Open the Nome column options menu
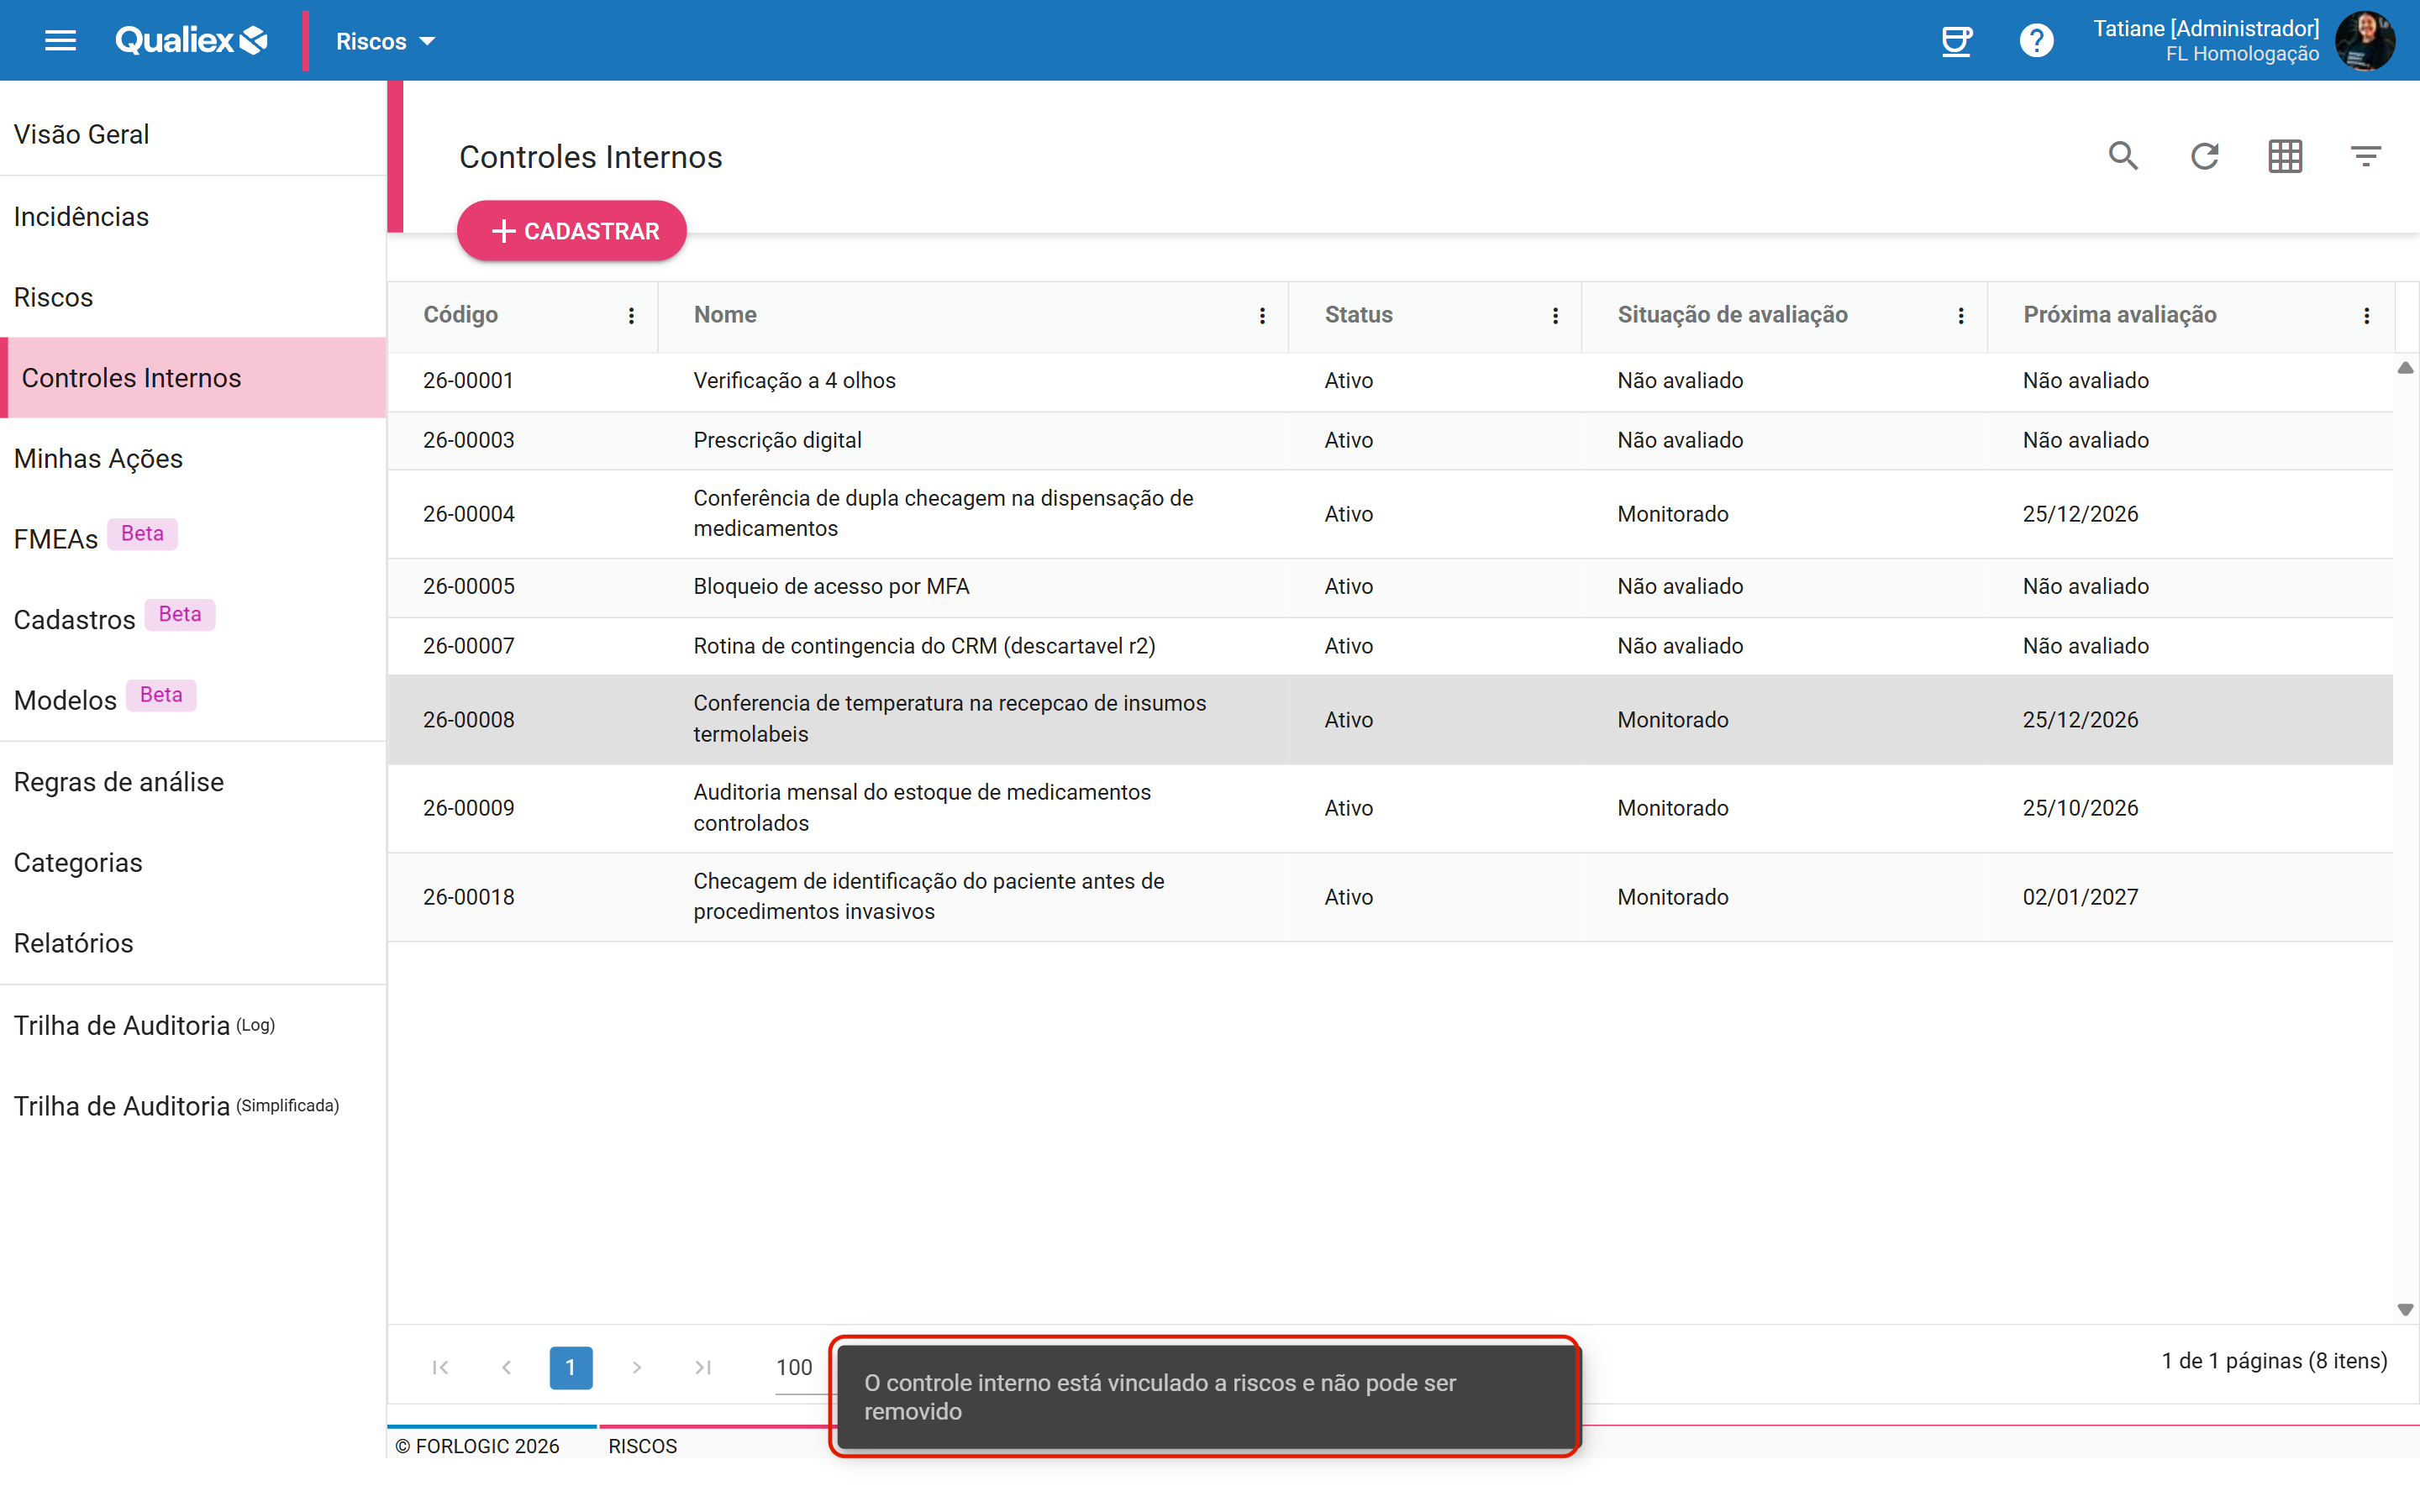 1262,316
